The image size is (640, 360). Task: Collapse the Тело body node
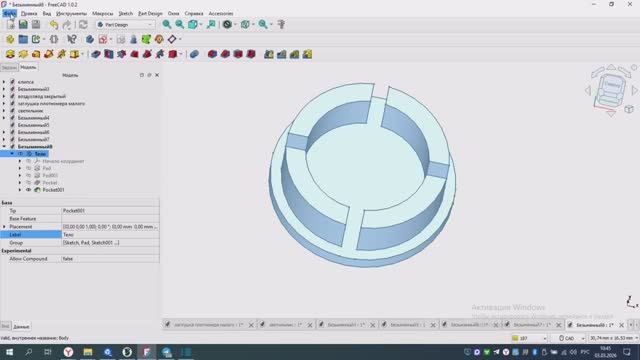click(12, 154)
